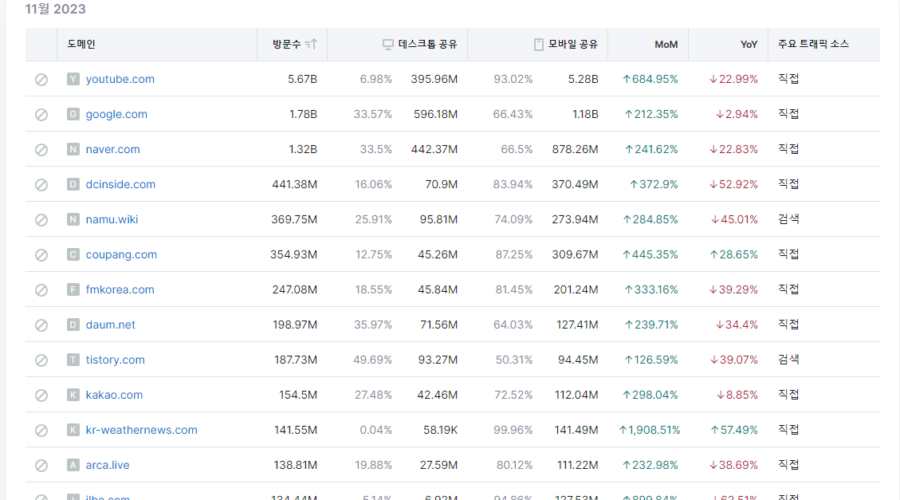Click the exclude icon for kr-weathernews.com

pyautogui.click(x=41, y=430)
